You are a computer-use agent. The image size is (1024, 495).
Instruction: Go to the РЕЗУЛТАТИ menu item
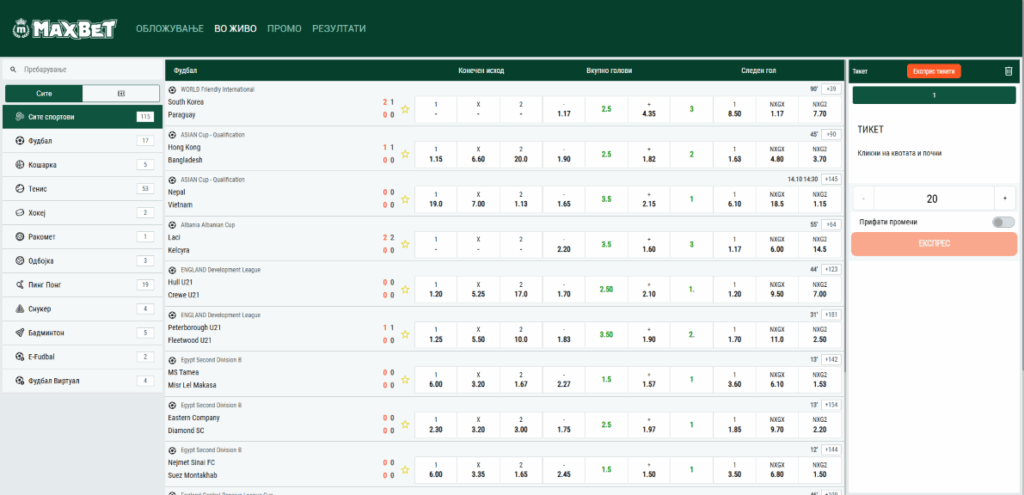click(338, 29)
